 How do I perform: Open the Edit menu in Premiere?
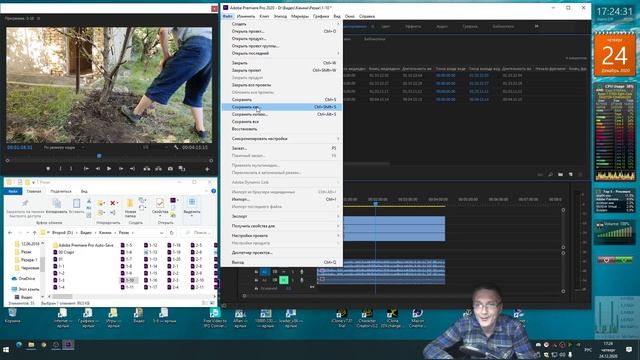tap(246, 16)
